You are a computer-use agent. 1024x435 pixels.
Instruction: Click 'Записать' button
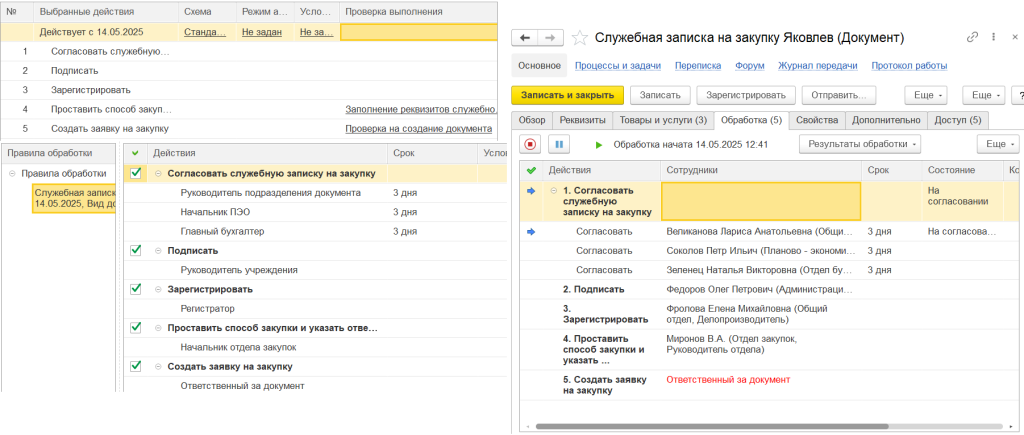point(660,95)
